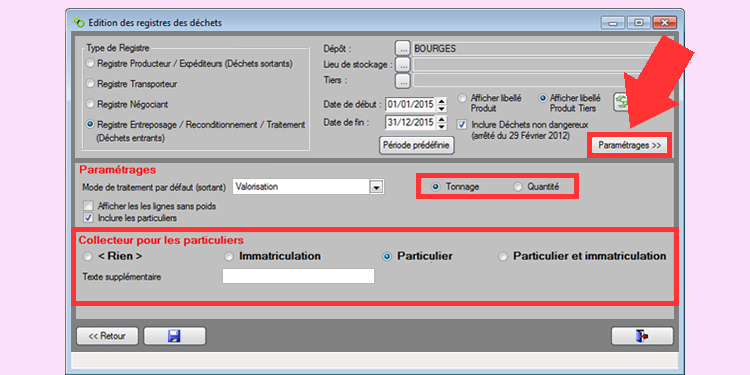This screenshot has height=375, width=750.
Task: Select Registre Négociant option
Action: point(90,104)
